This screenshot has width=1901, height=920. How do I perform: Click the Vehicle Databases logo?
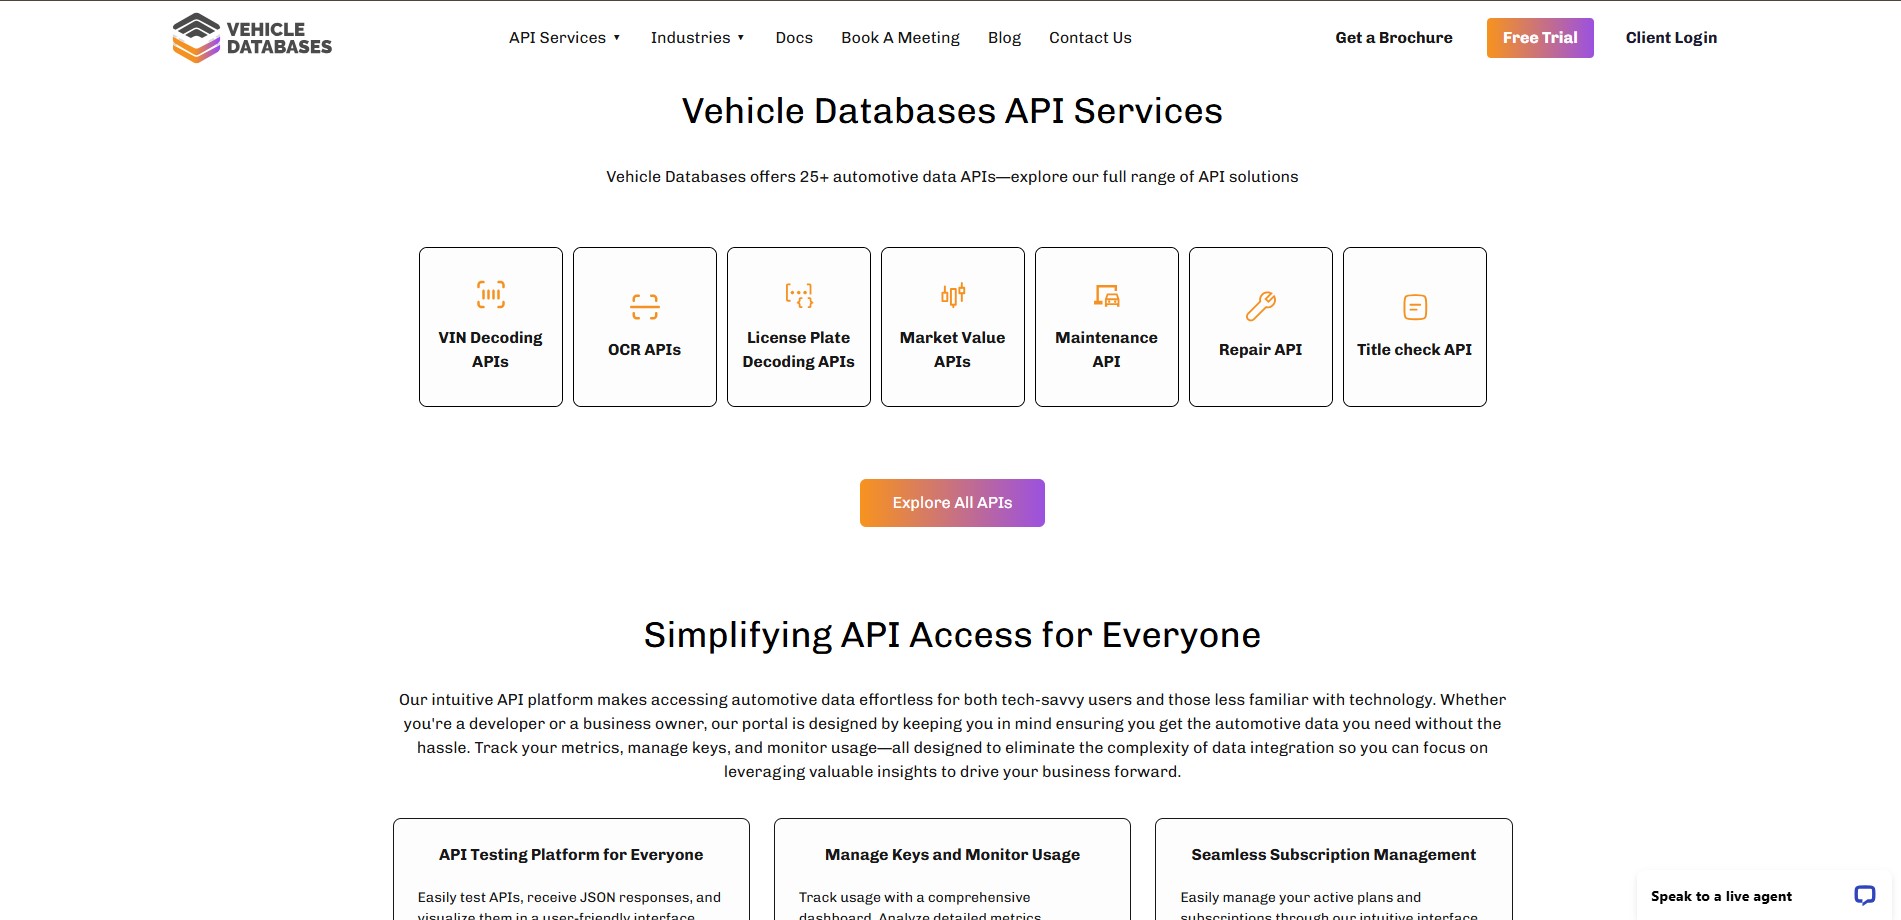coord(252,38)
